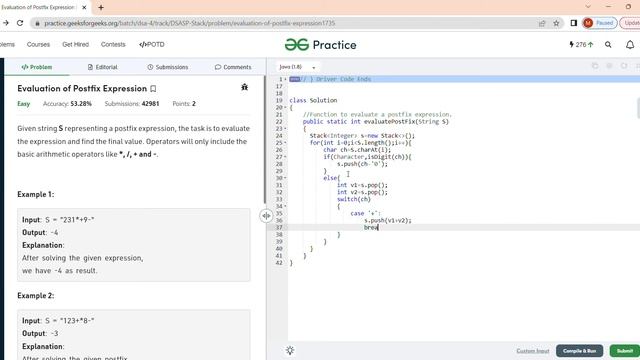
Task: Click the code editor vertical scrollbar
Action: [638, 108]
